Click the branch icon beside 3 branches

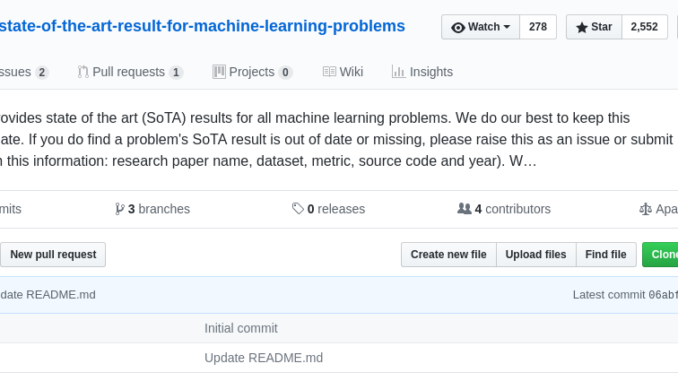[120, 209]
